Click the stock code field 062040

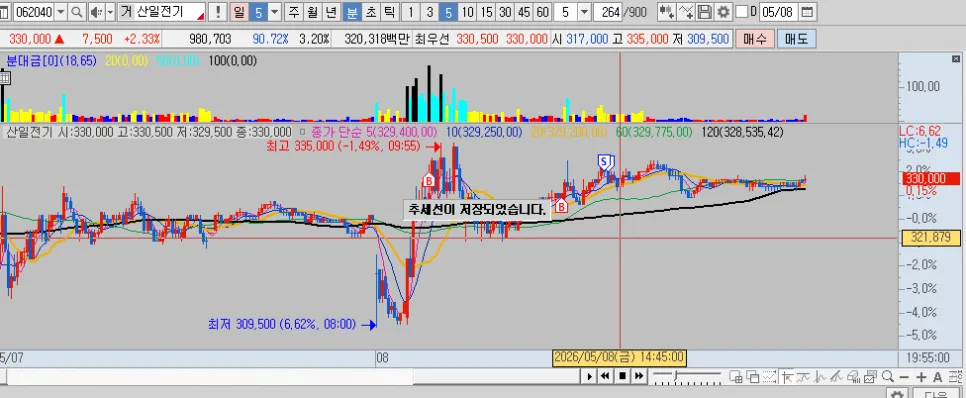[33, 12]
